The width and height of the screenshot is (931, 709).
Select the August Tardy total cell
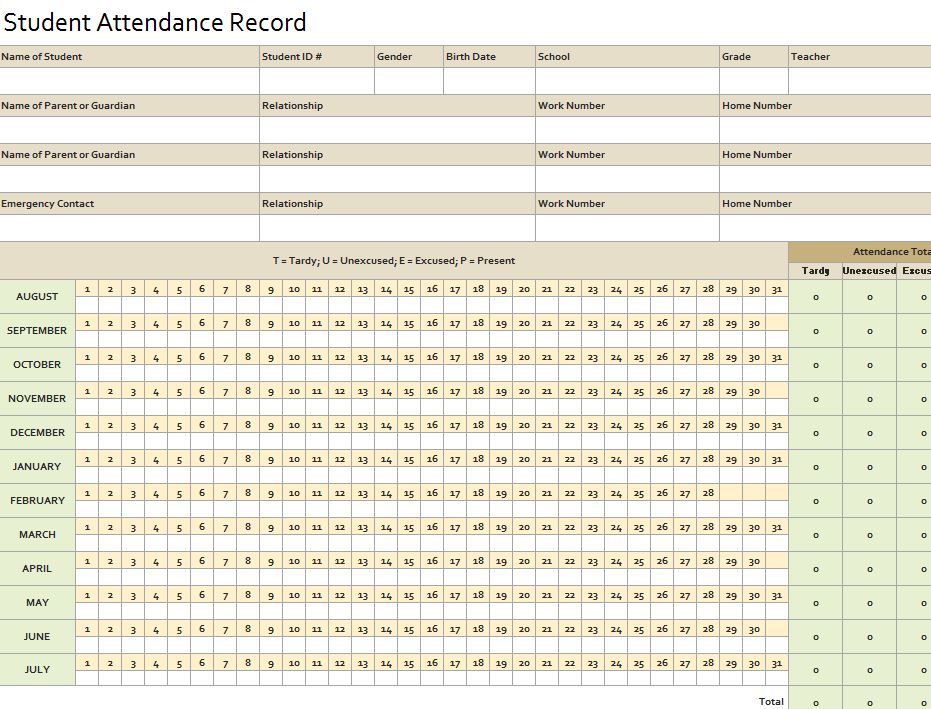tap(815, 297)
